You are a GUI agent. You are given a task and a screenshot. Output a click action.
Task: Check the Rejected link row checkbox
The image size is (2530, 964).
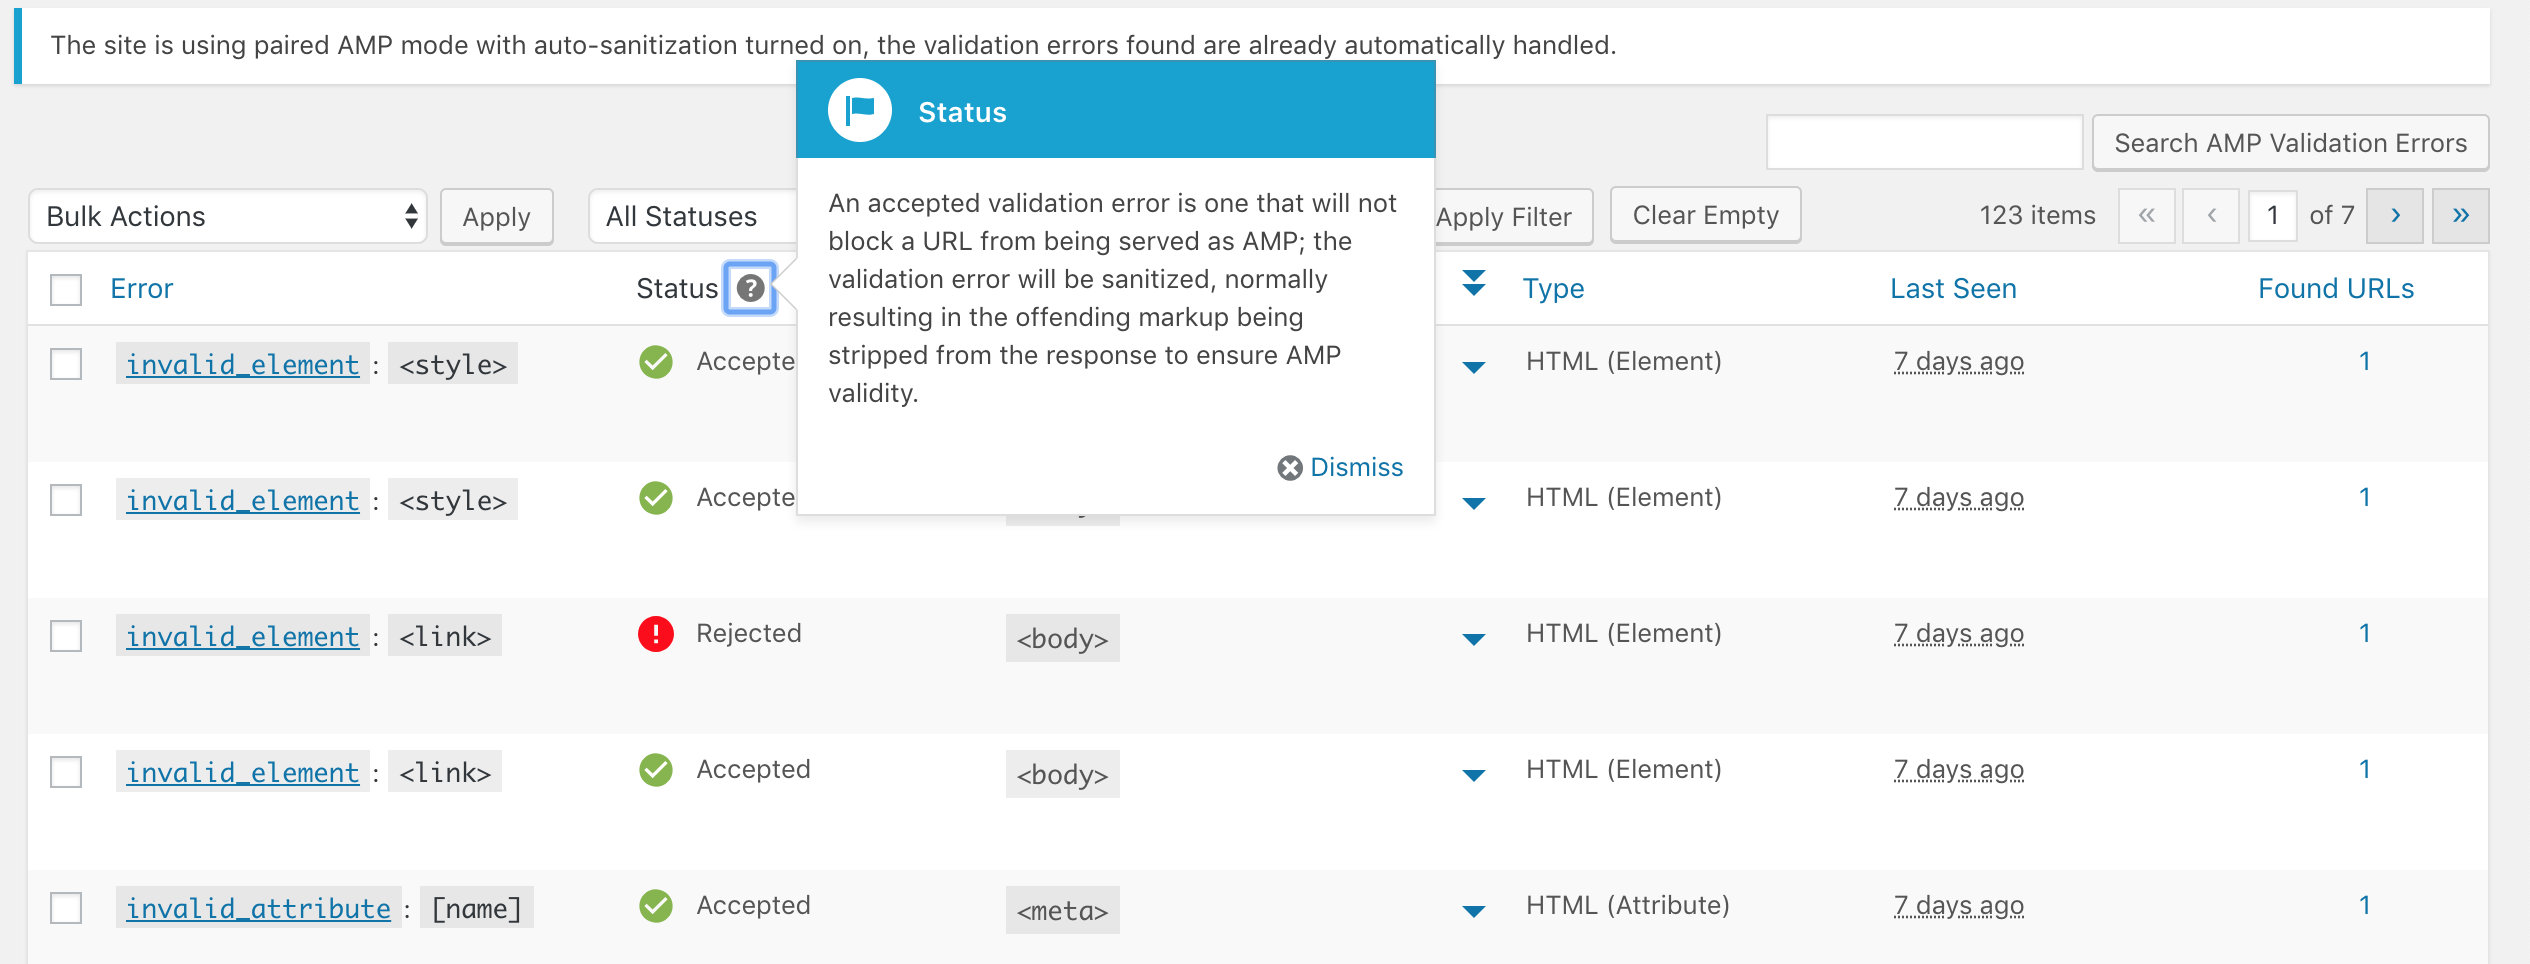[66, 636]
